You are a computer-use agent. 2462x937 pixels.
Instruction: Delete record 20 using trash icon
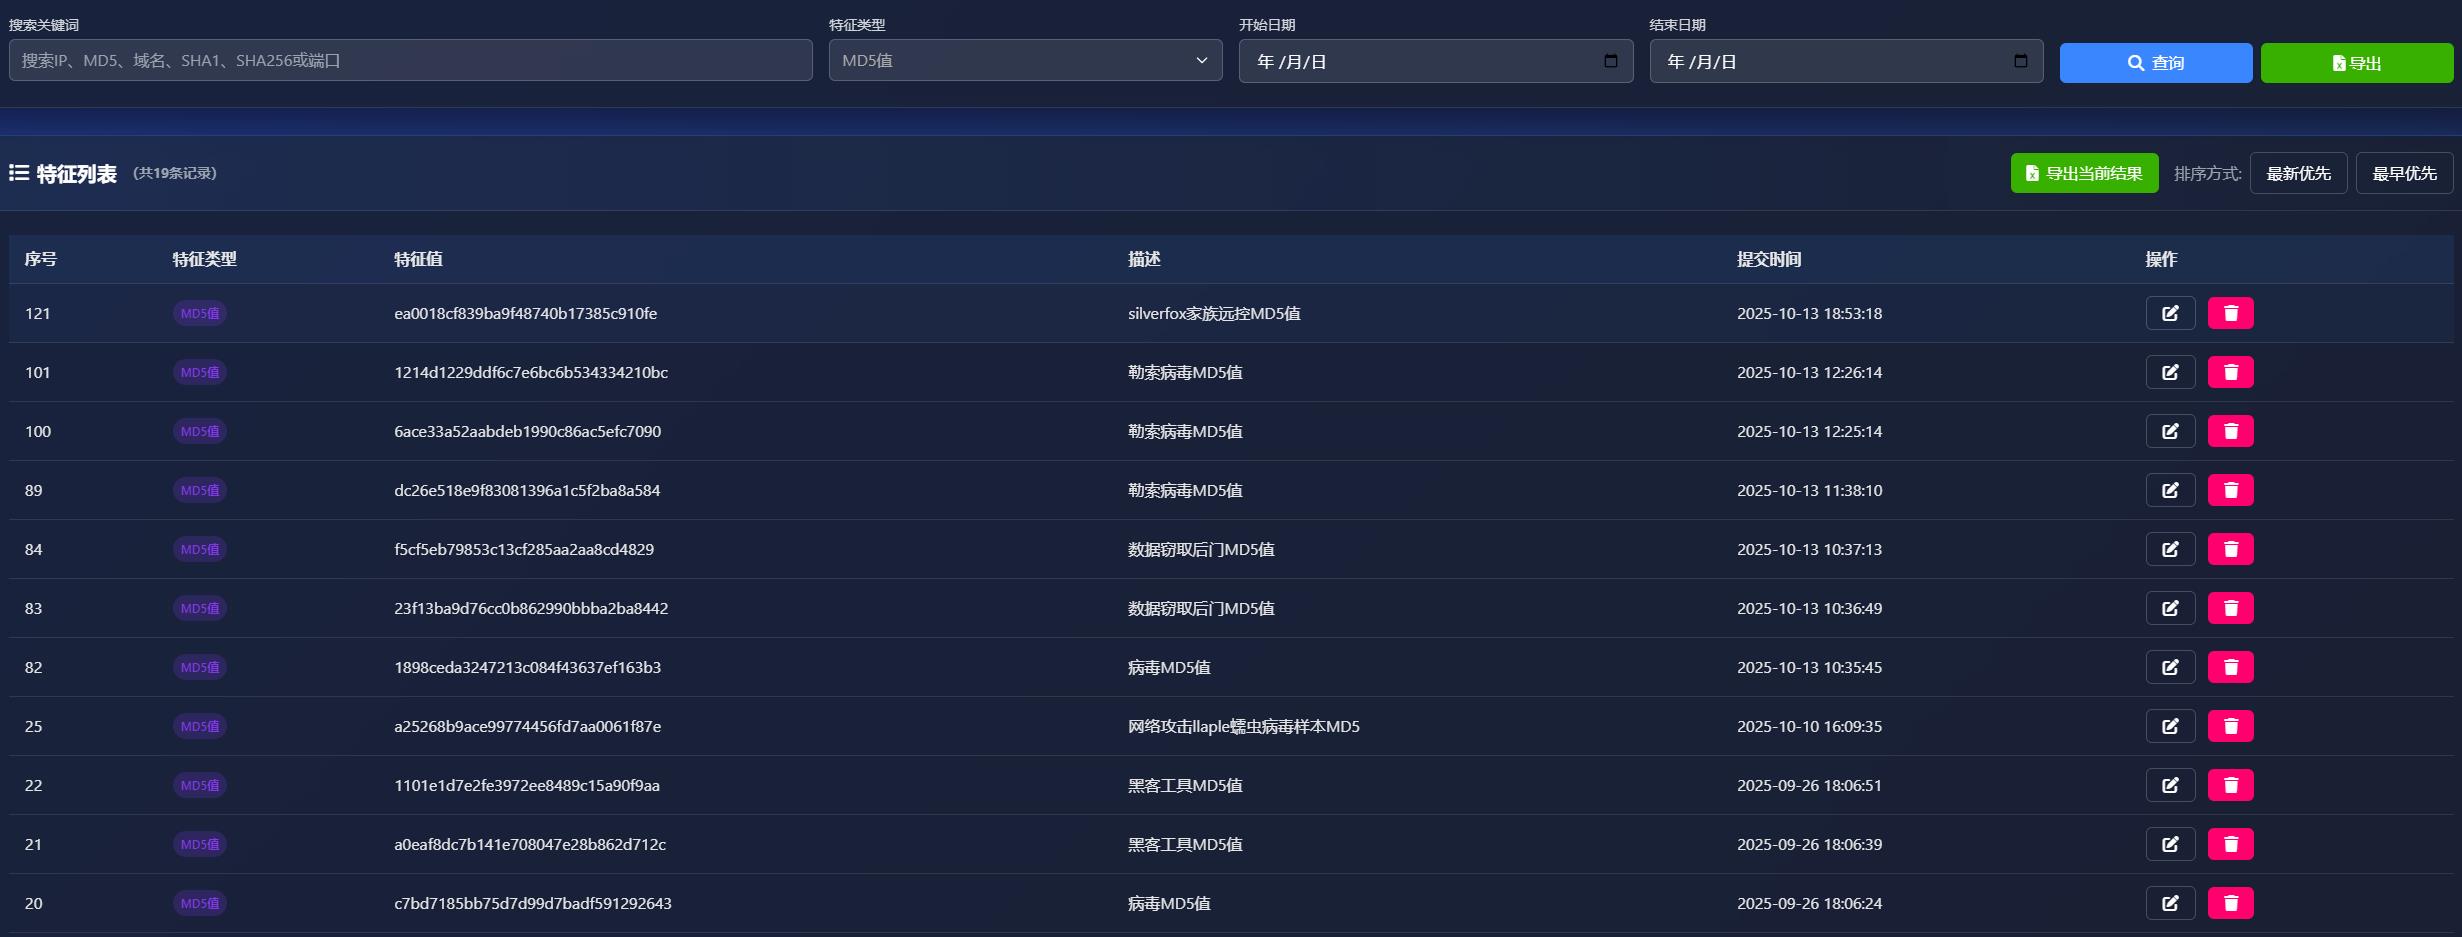click(x=2230, y=903)
